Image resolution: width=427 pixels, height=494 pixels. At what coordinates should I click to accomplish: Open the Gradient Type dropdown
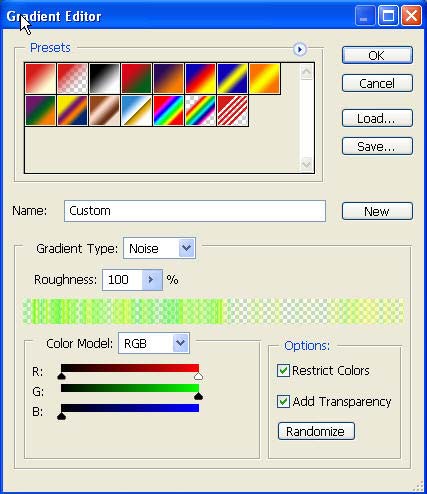tap(159, 248)
